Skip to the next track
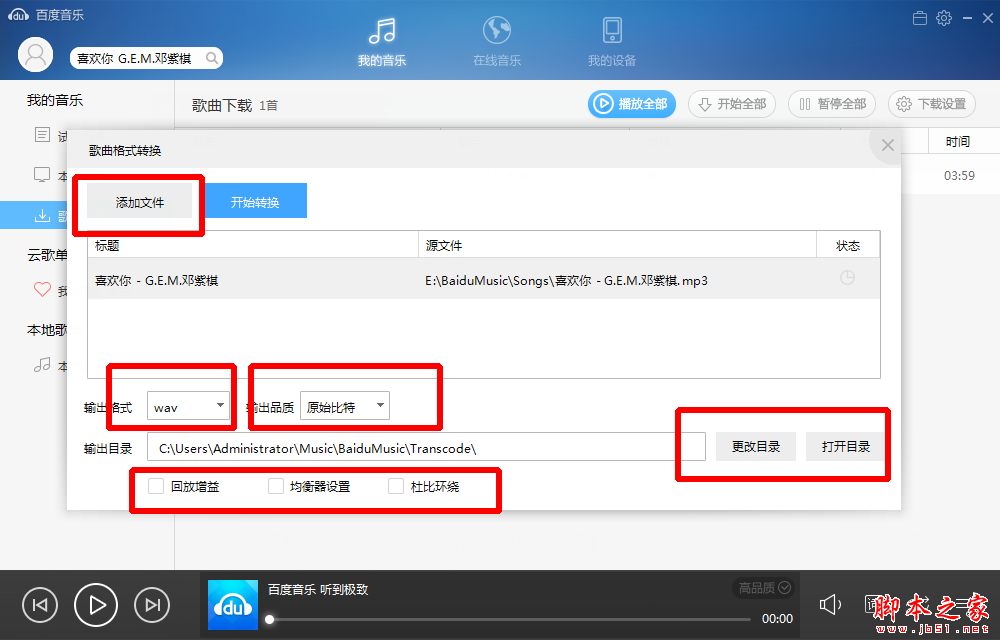 (151, 604)
